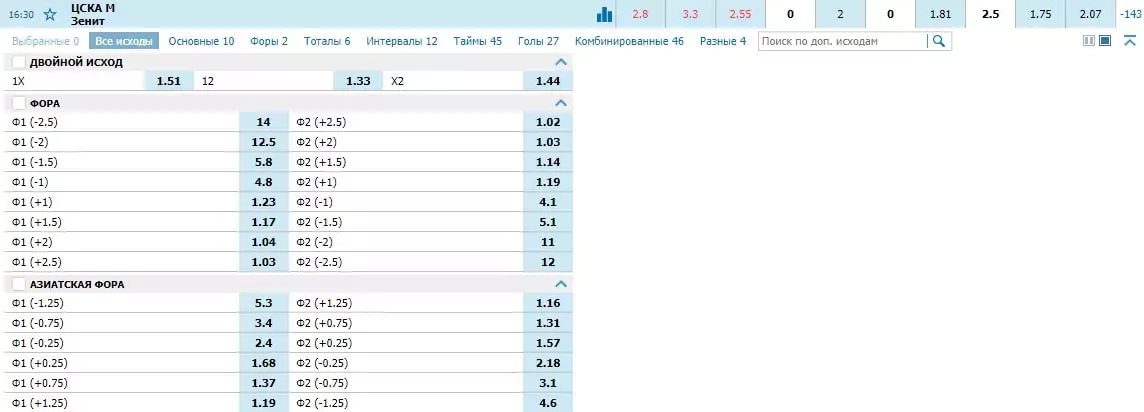Select Ф2 (+2.5) odds 1.02
The height and width of the screenshot is (412, 1144).
[548, 122]
